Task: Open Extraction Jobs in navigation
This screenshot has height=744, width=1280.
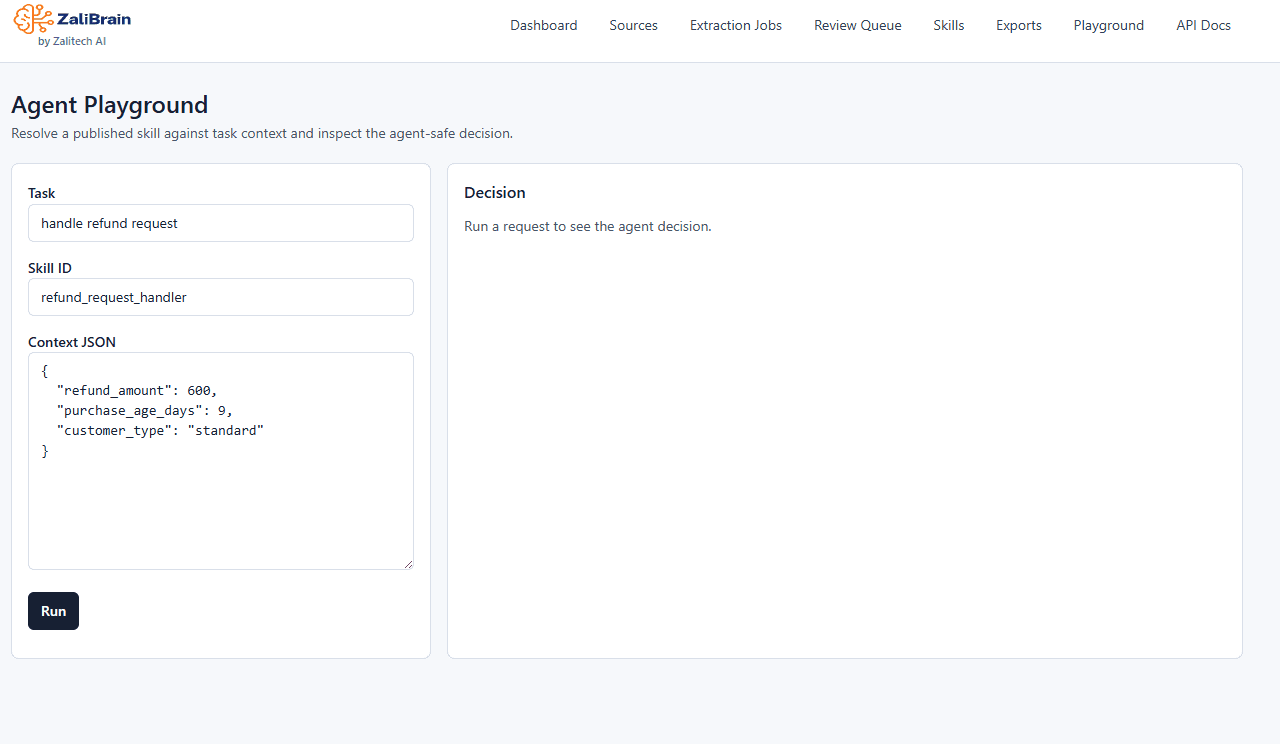Action: (736, 26)
